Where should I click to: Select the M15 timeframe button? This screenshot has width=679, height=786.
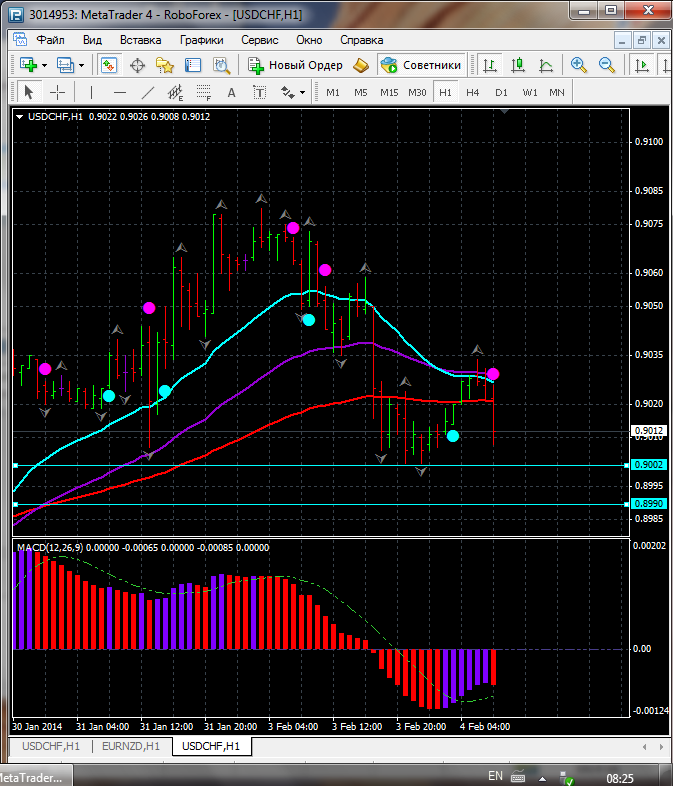click(x=389, y=92)
